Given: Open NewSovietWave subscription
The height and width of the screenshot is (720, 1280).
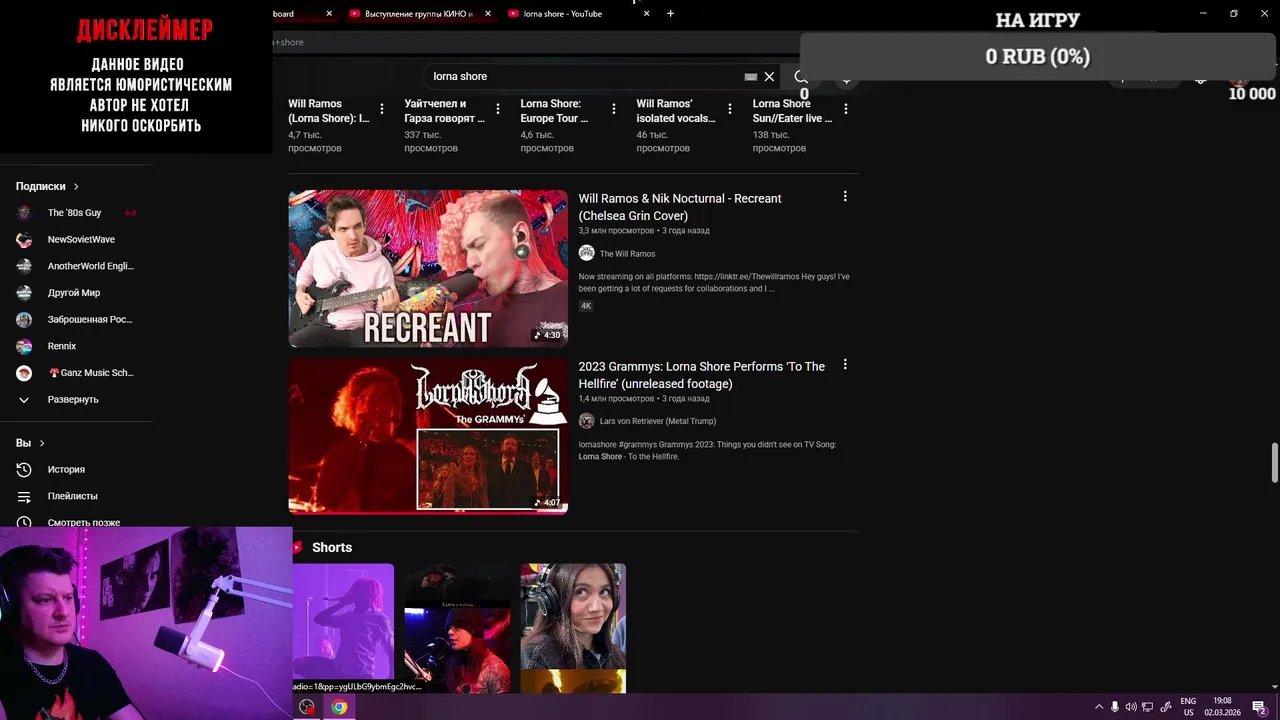Looking at the screenshot, I should click(x=76, y=240).
